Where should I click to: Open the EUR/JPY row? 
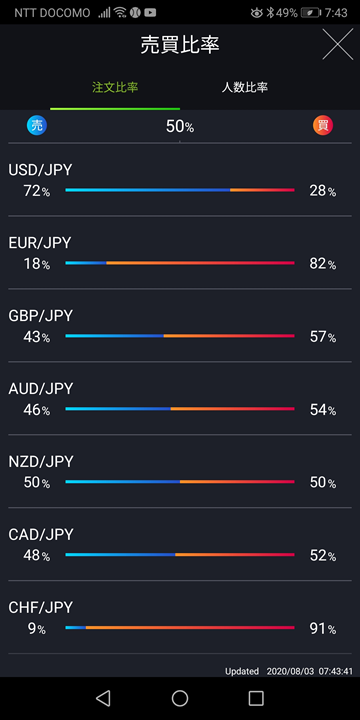180,253
